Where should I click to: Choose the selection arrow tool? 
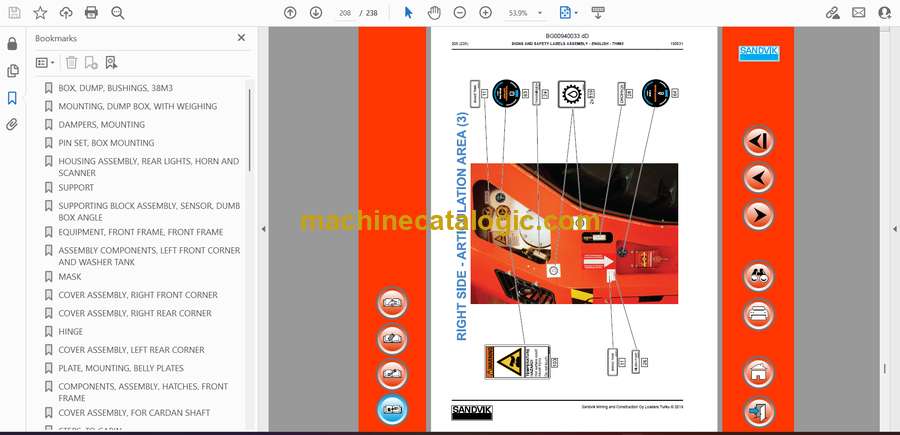408,13
